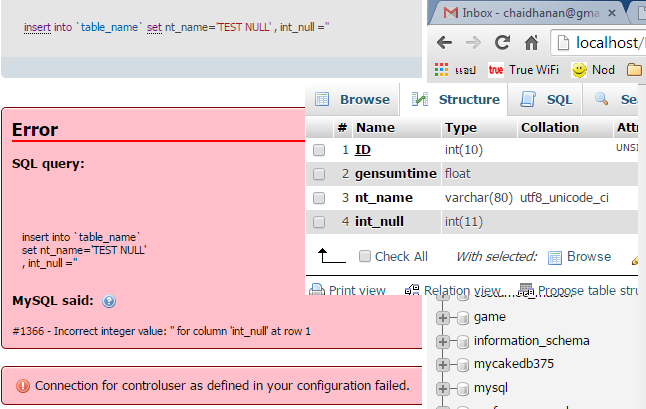Open the Nod smiley bookmark
Viewport: 646px width, 409px height.
(593, 70)
